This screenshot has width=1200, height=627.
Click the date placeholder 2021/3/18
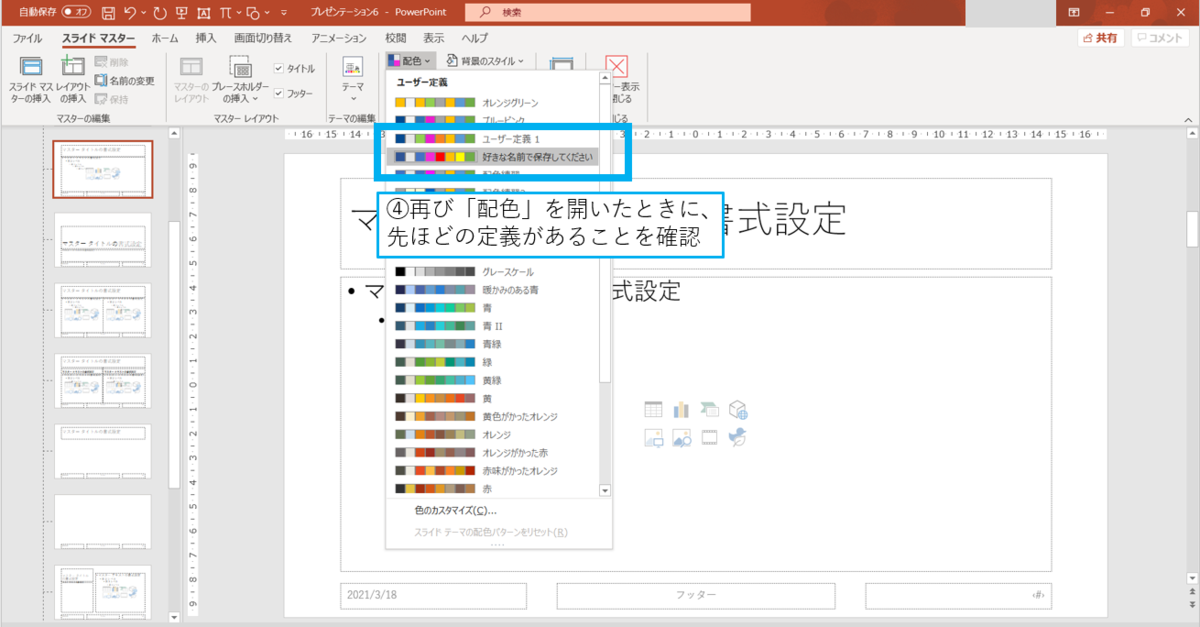click(433, 594)
